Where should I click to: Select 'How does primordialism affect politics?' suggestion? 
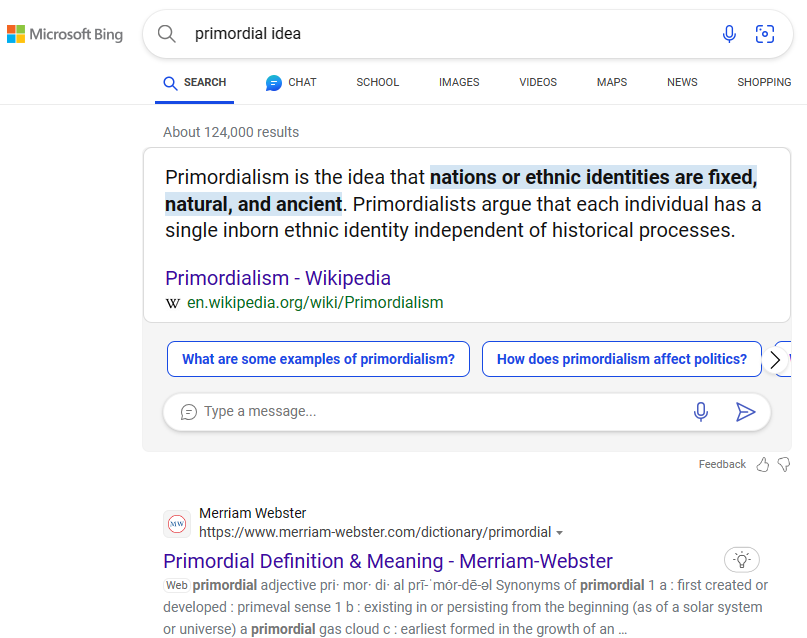click(x=621, y=359)
